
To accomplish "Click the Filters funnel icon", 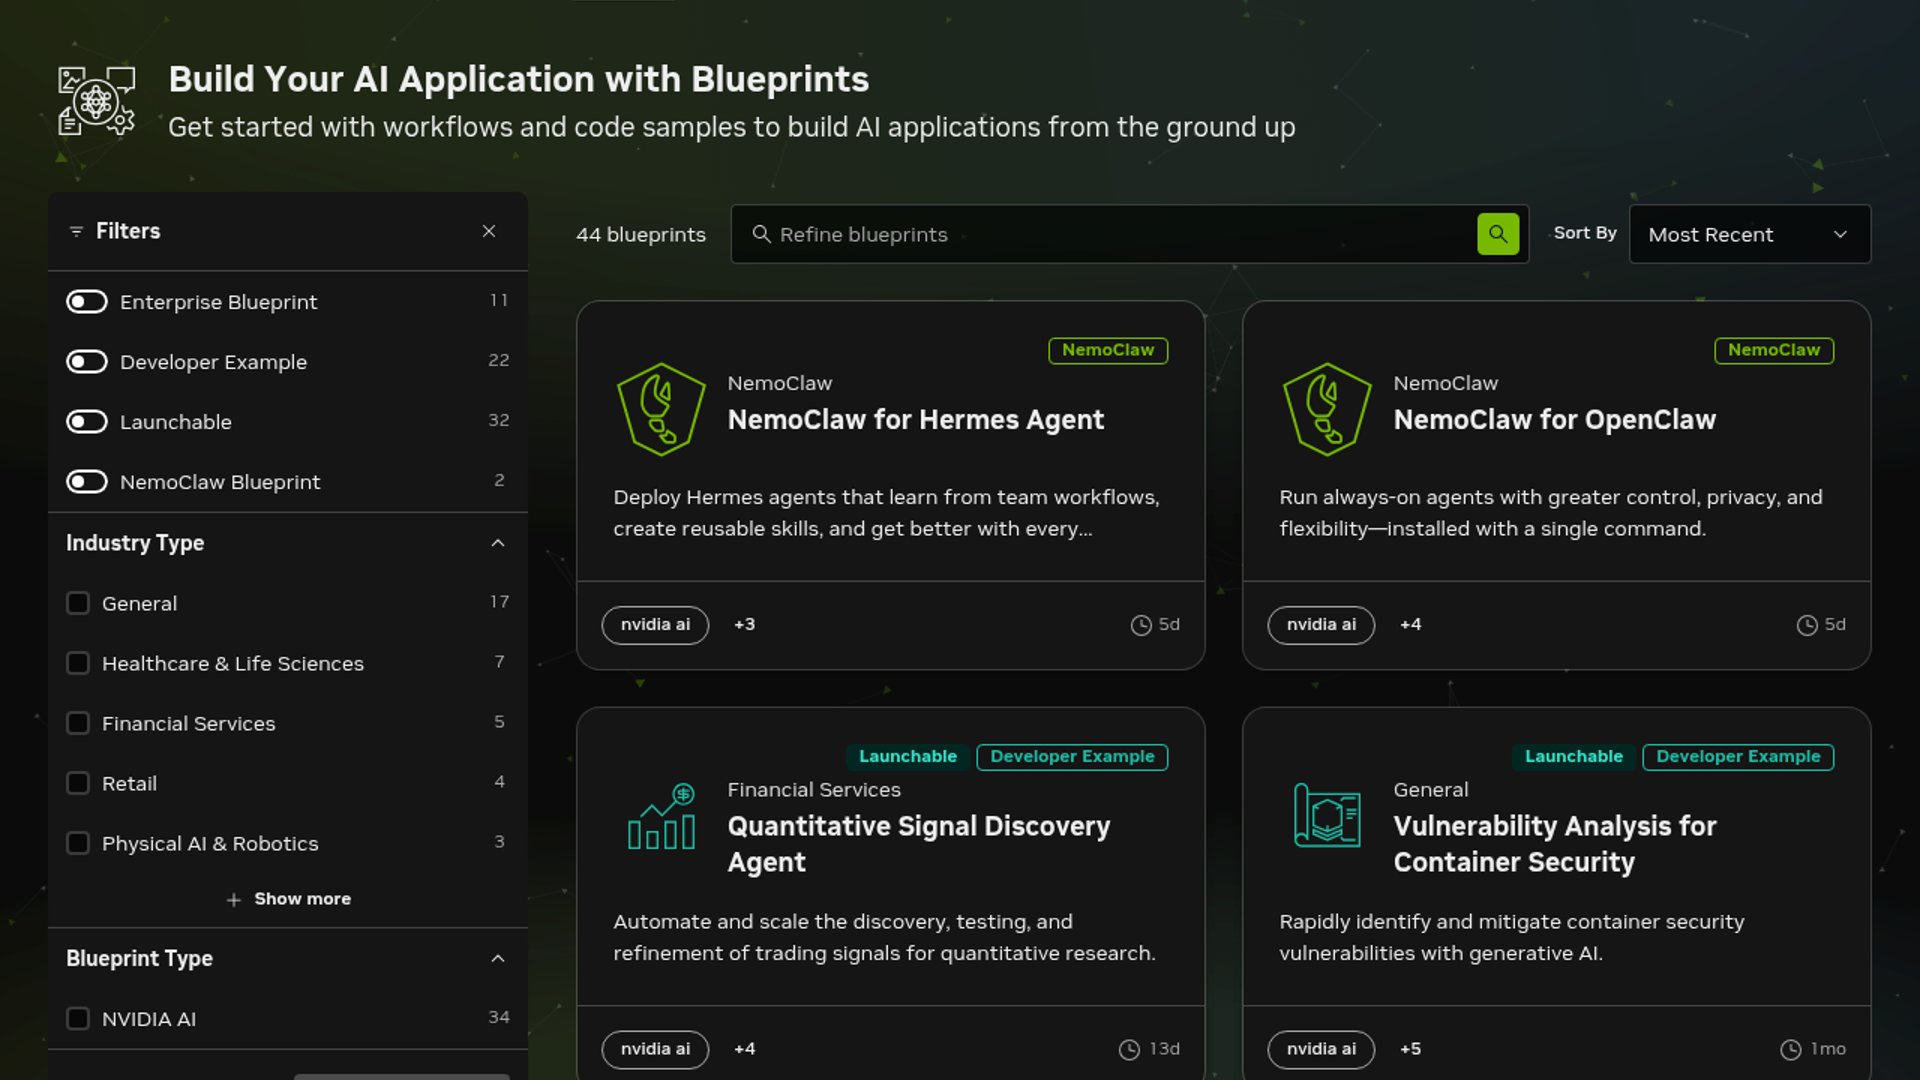I will click(x=76, y=231).
